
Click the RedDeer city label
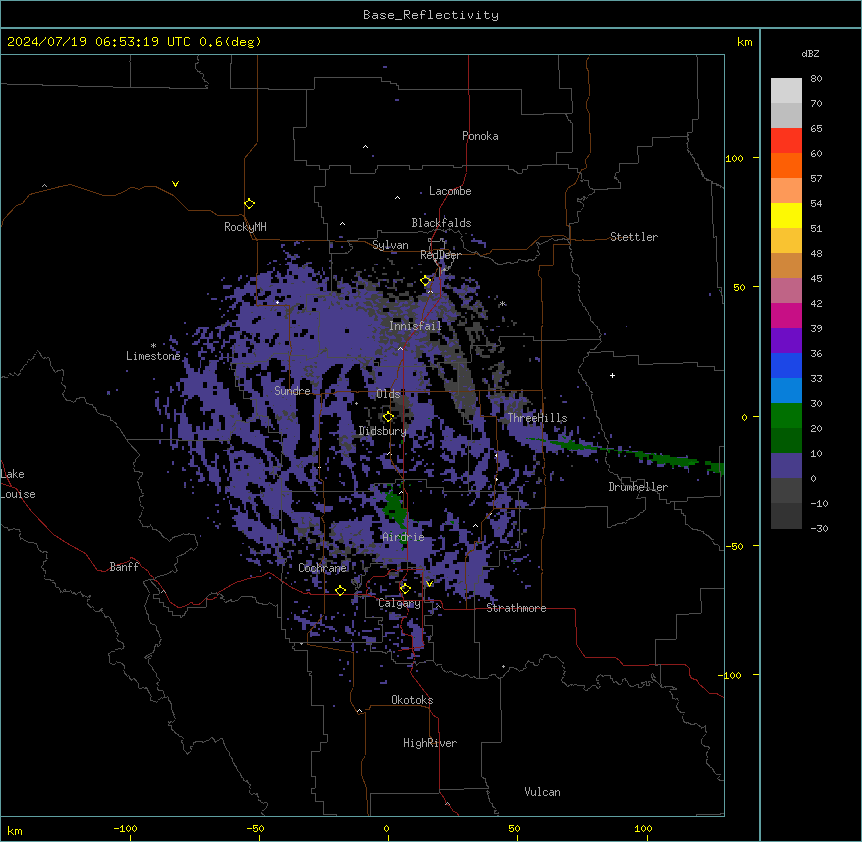(440, 255)
